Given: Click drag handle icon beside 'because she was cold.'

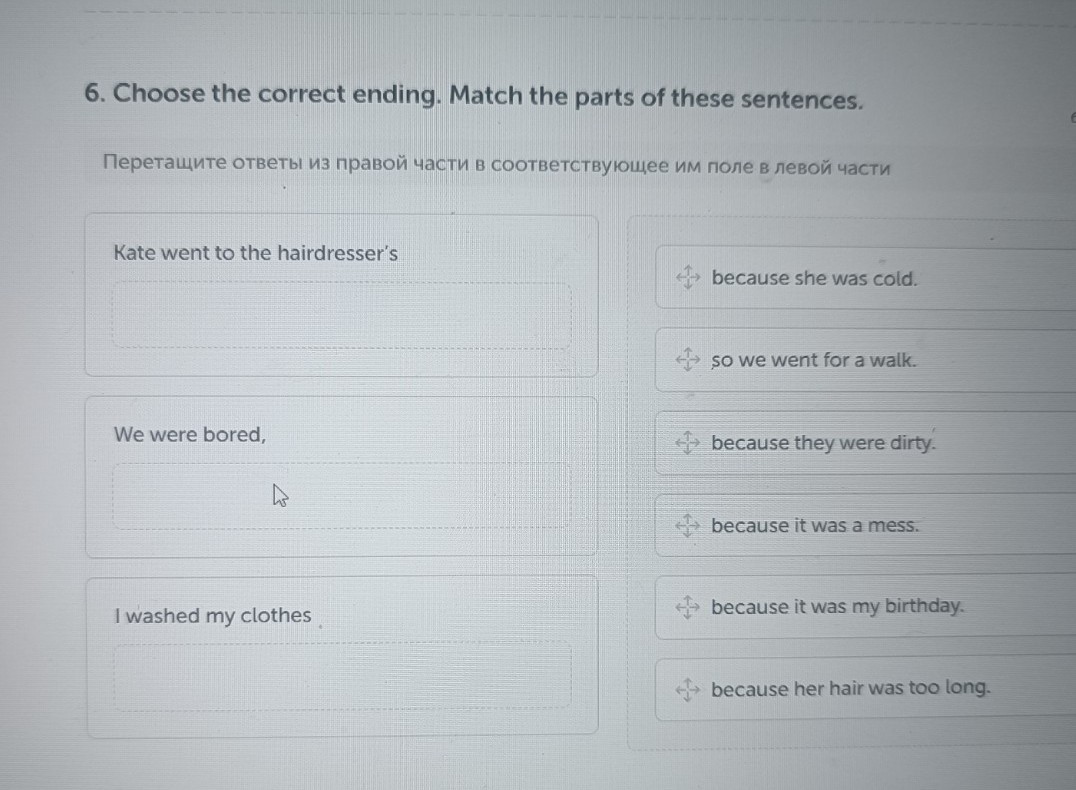Looking at the screenshot, I should (687, 277).
